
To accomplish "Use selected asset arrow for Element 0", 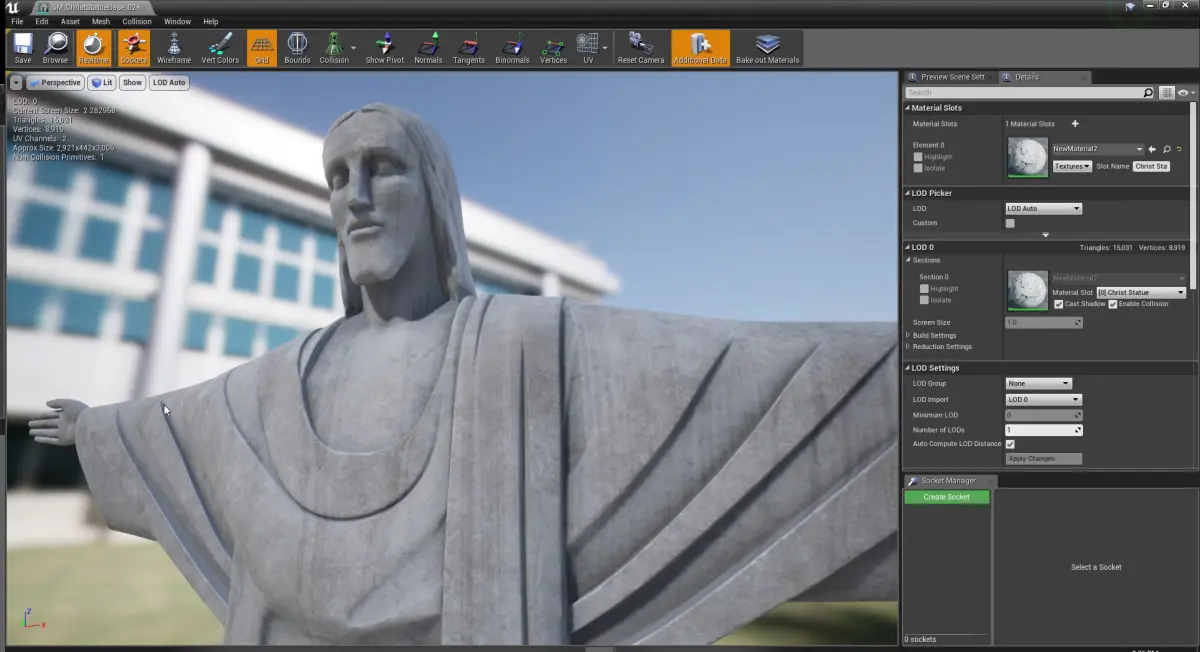I will (x=1152, y=149).
